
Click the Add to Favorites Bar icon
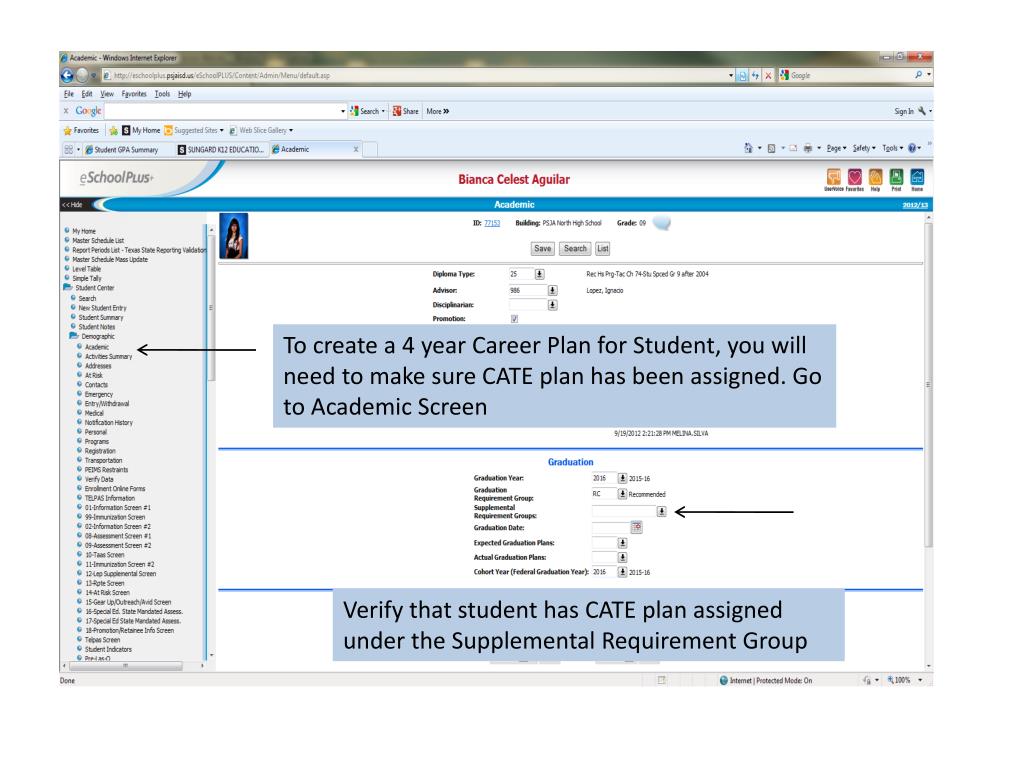click(113, 131)
